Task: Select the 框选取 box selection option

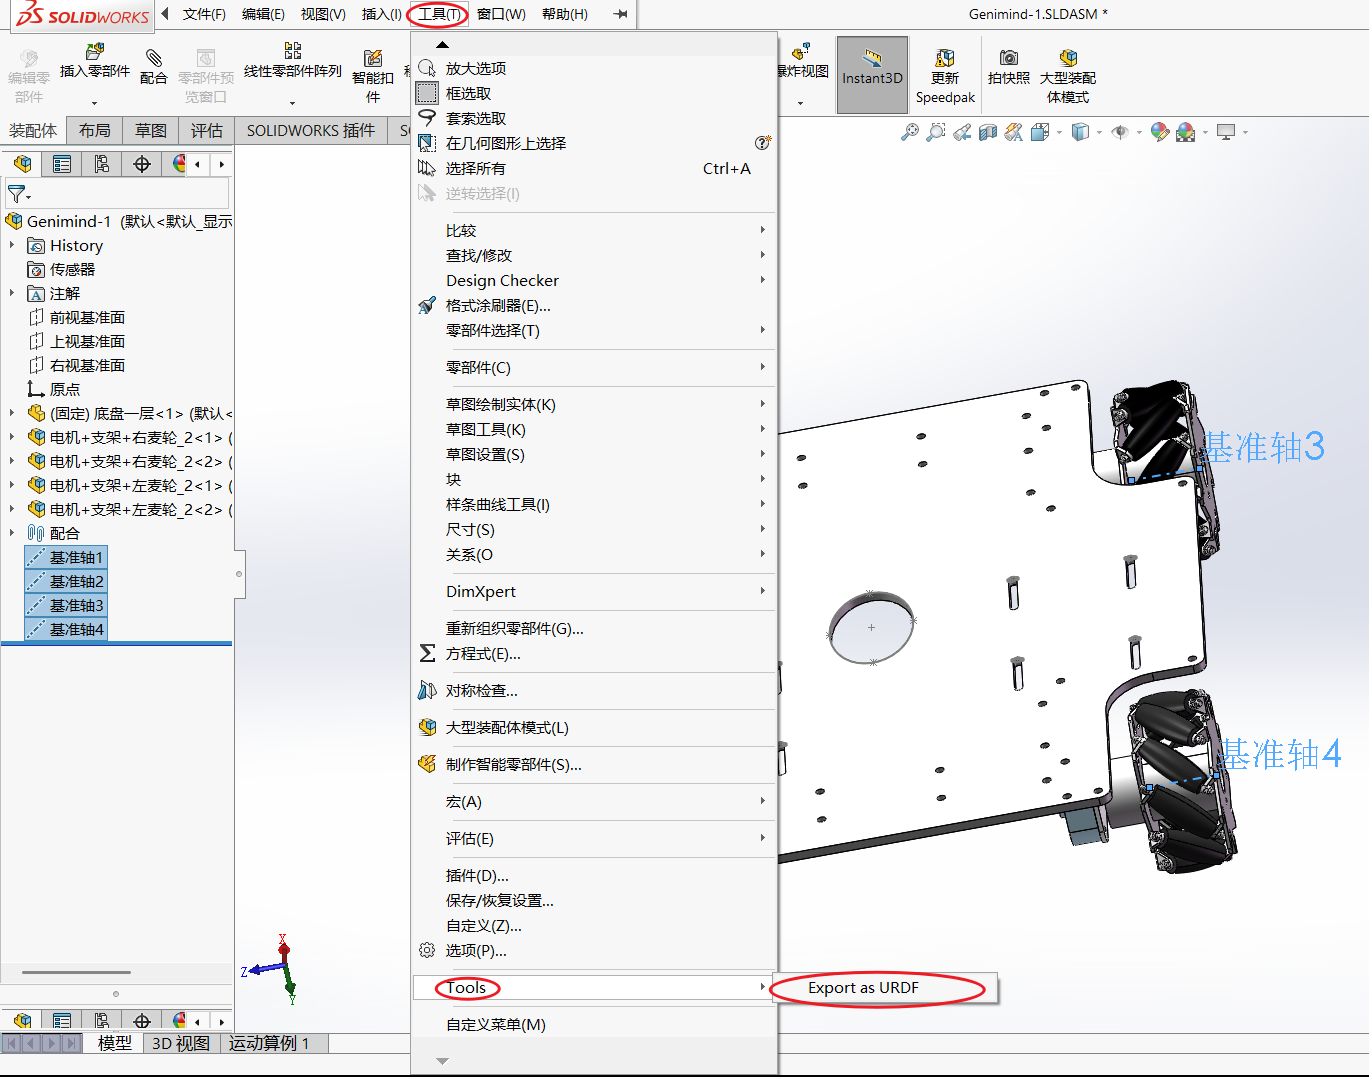Action: [468, 93]
